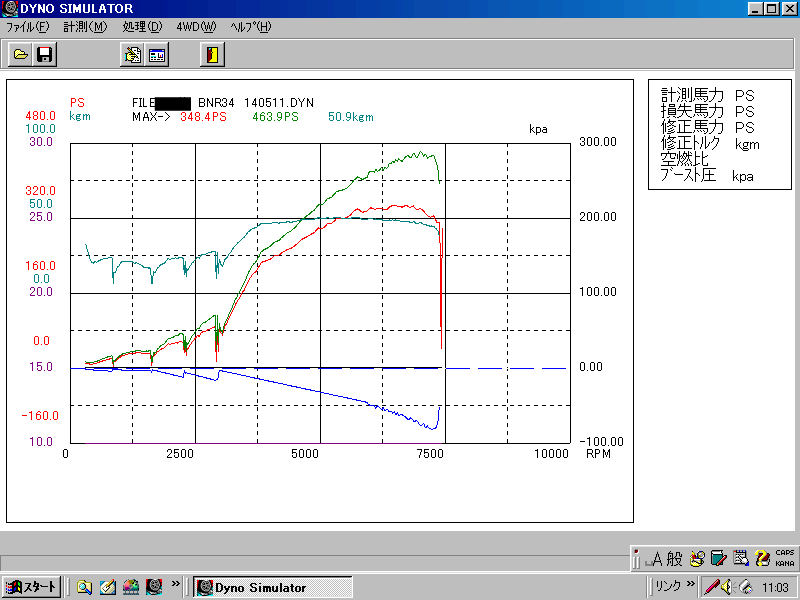Click the exit door toolbar icon
This screenshot has width=800, height=600.
coord(211,55)
